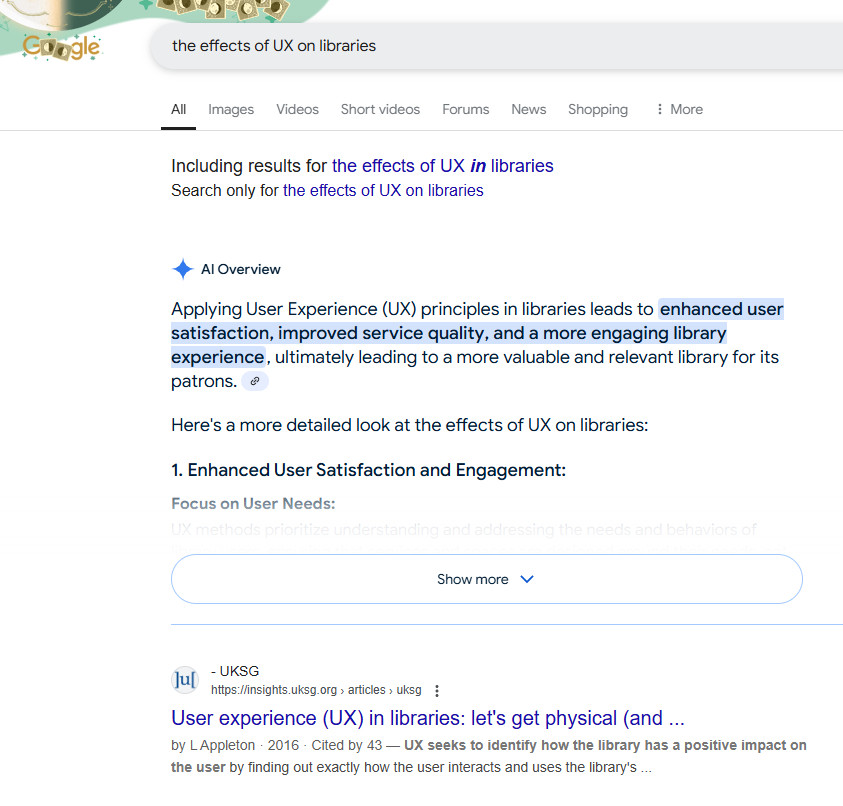Click the AI Overview sparkle icon
Screen dimensions: 843x806
183,269
